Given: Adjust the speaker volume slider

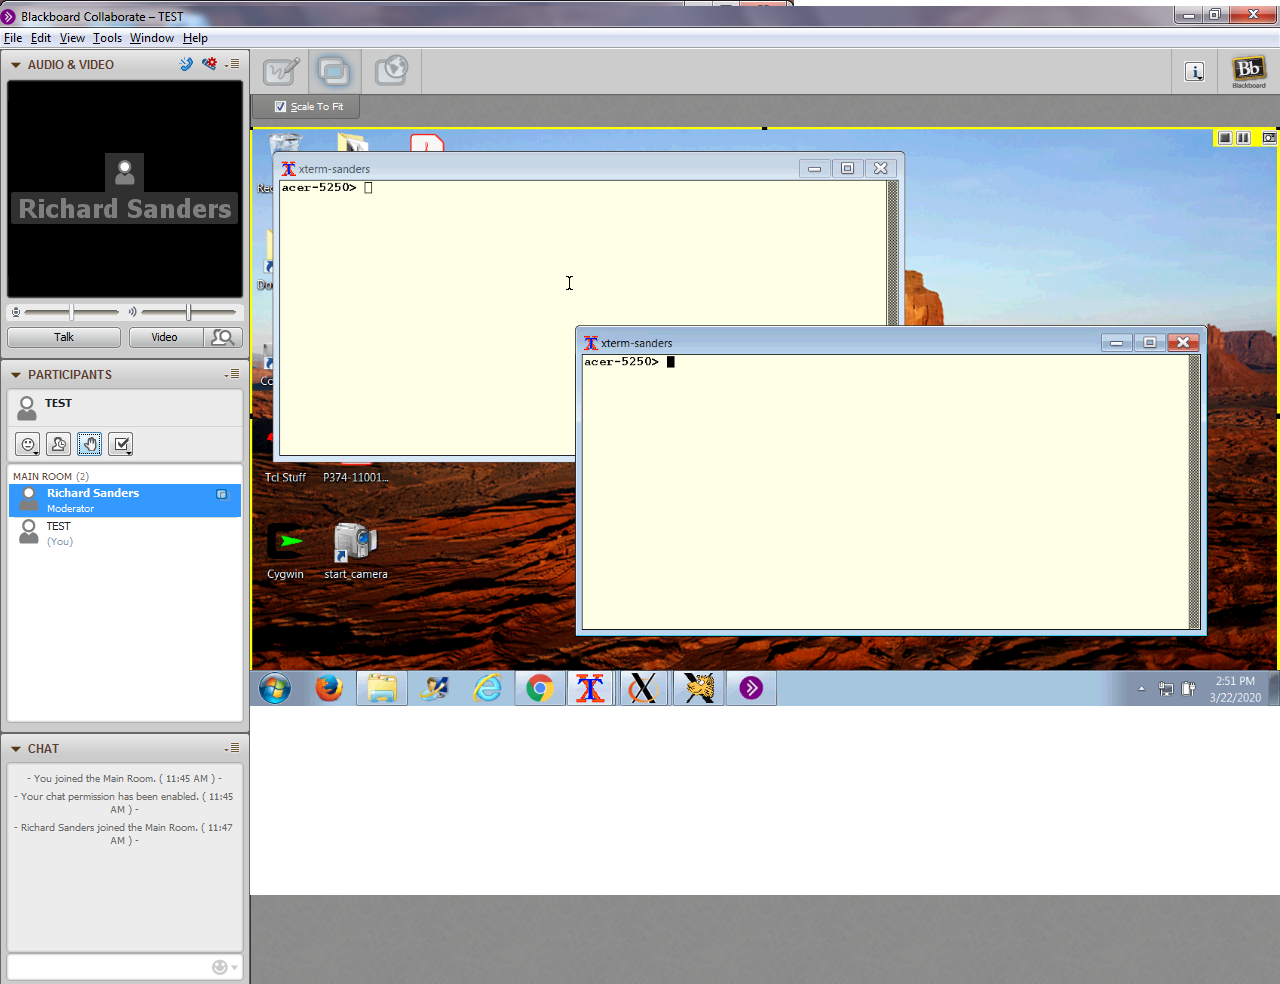Looking at the screenshot, I should pyautogui.click(x=188, y=312).
